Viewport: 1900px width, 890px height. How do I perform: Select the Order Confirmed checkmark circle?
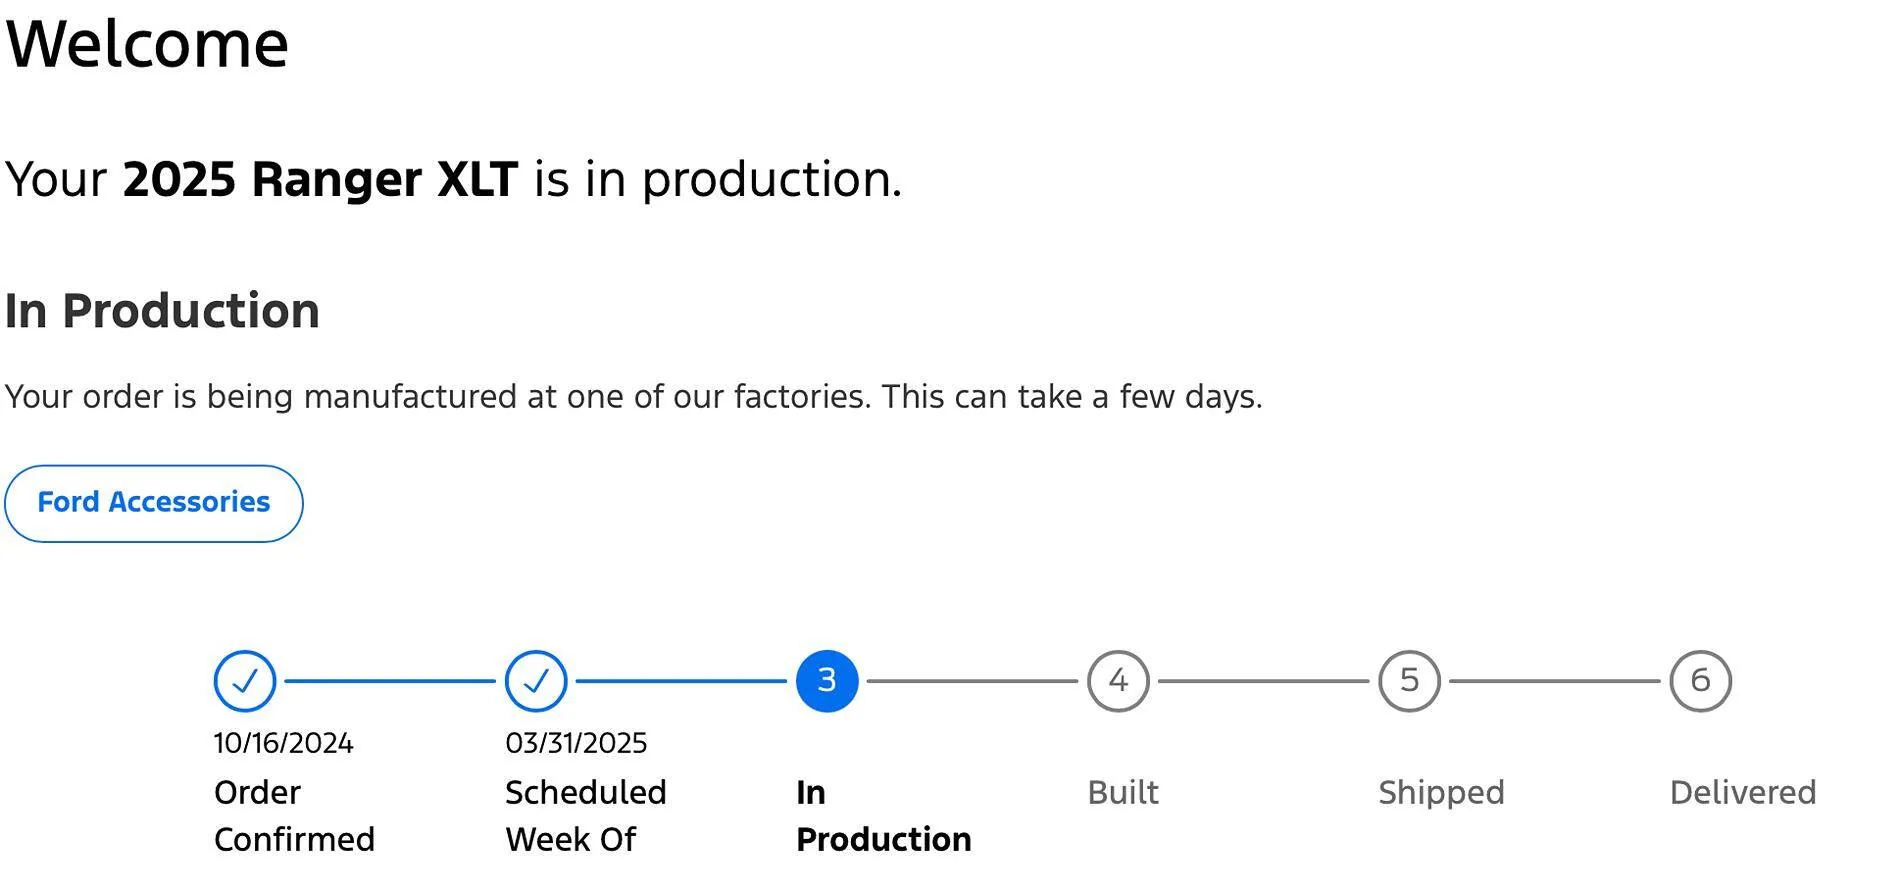[245, 681]
